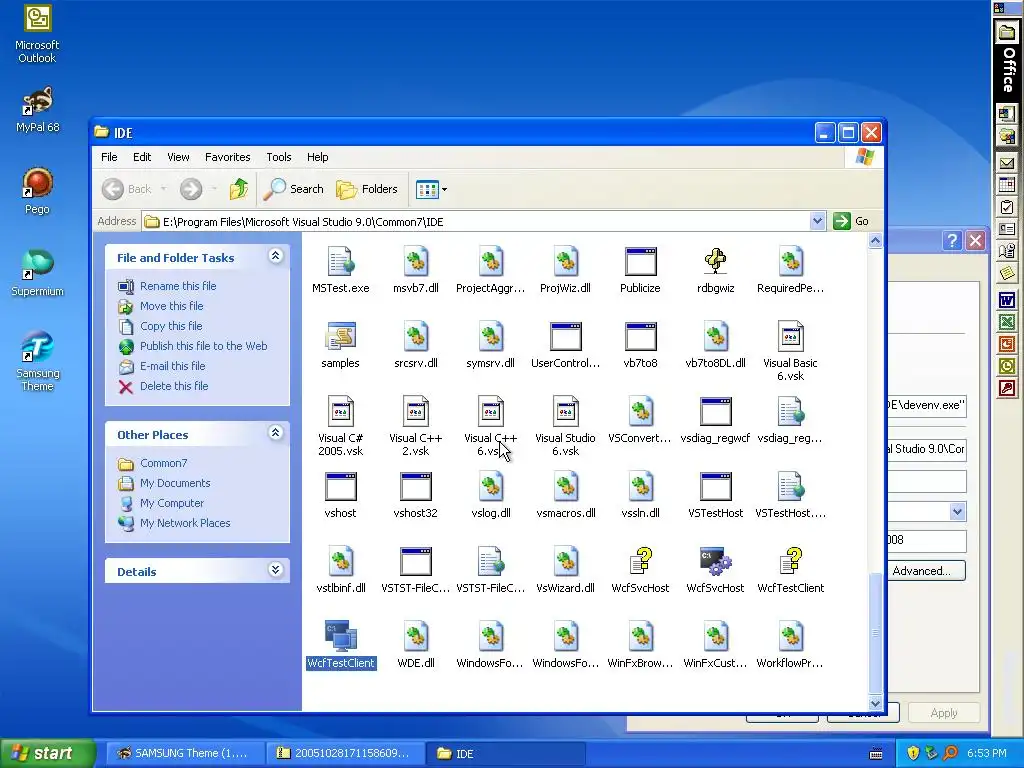
Task: Select the msvb7.dll file
Action: click(415, 262)
